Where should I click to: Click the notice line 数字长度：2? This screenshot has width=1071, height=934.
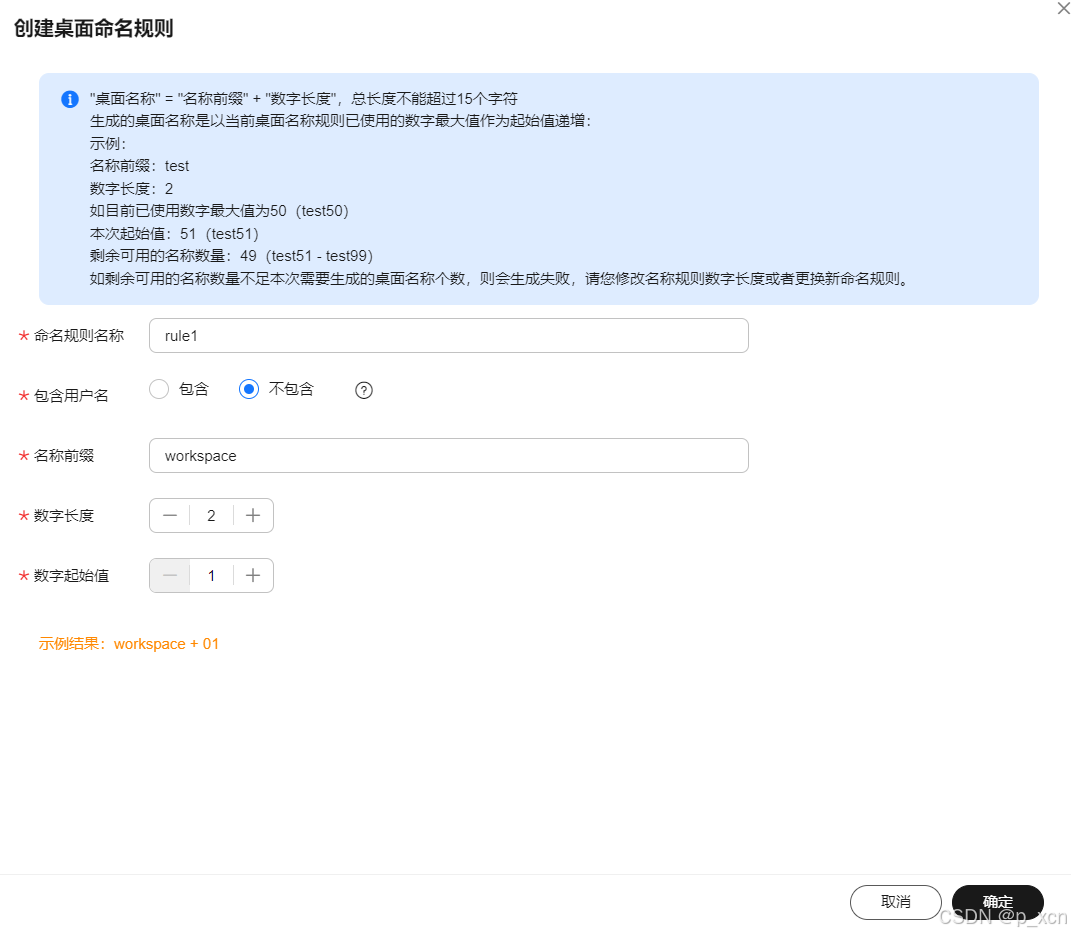click(132, 189)
